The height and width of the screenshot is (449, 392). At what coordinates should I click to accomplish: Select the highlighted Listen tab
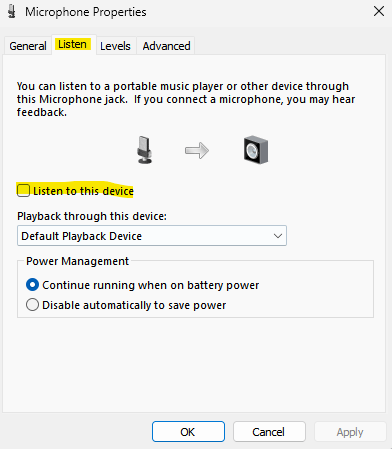pyautogui.click(x=72, y=44)
